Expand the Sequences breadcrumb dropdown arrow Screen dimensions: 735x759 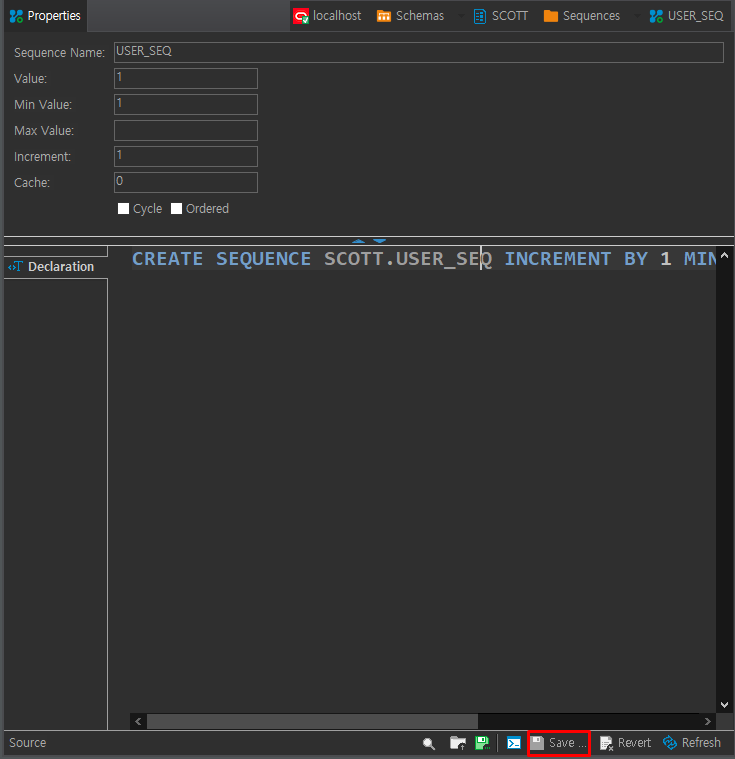point(637,16)
